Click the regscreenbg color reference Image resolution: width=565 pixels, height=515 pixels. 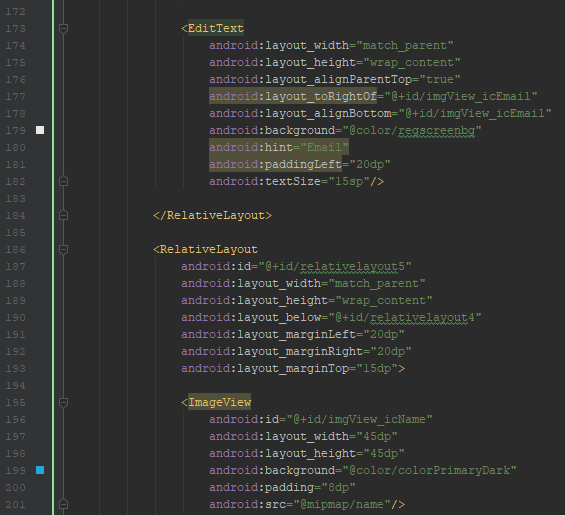point(436,130)
